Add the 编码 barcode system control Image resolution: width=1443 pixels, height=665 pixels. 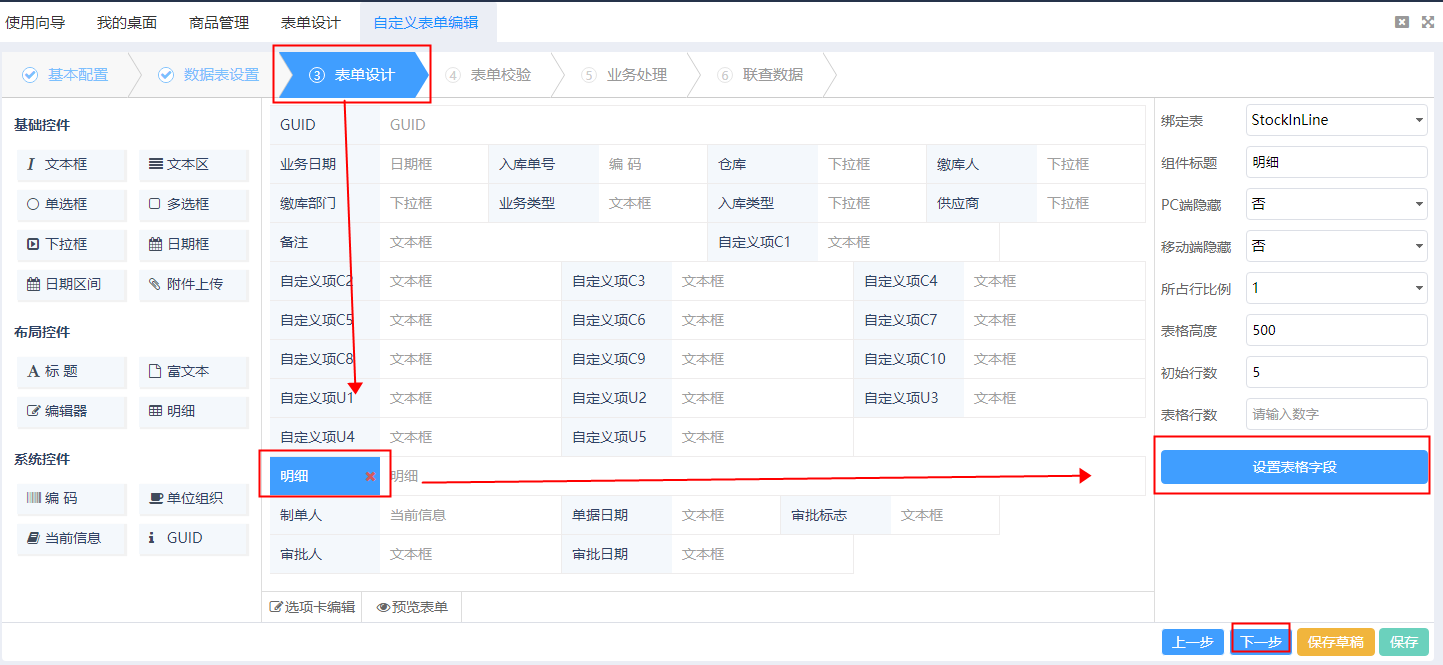click(72, 498)
